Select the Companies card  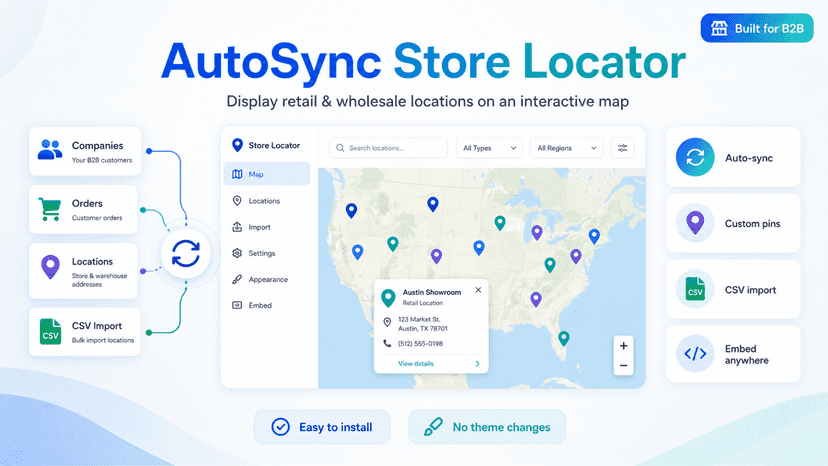85,151
